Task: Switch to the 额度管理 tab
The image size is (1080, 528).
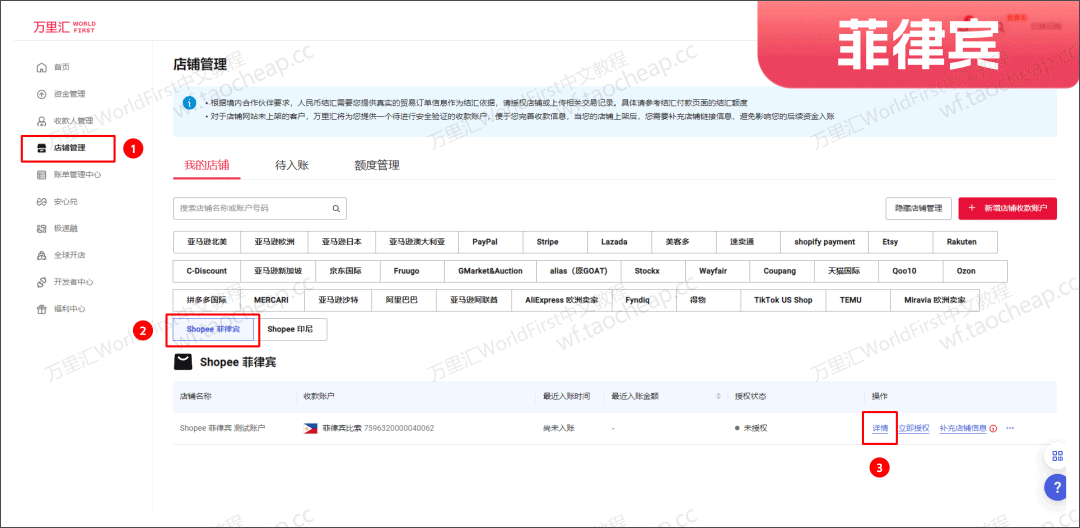Action: [377, 165]
